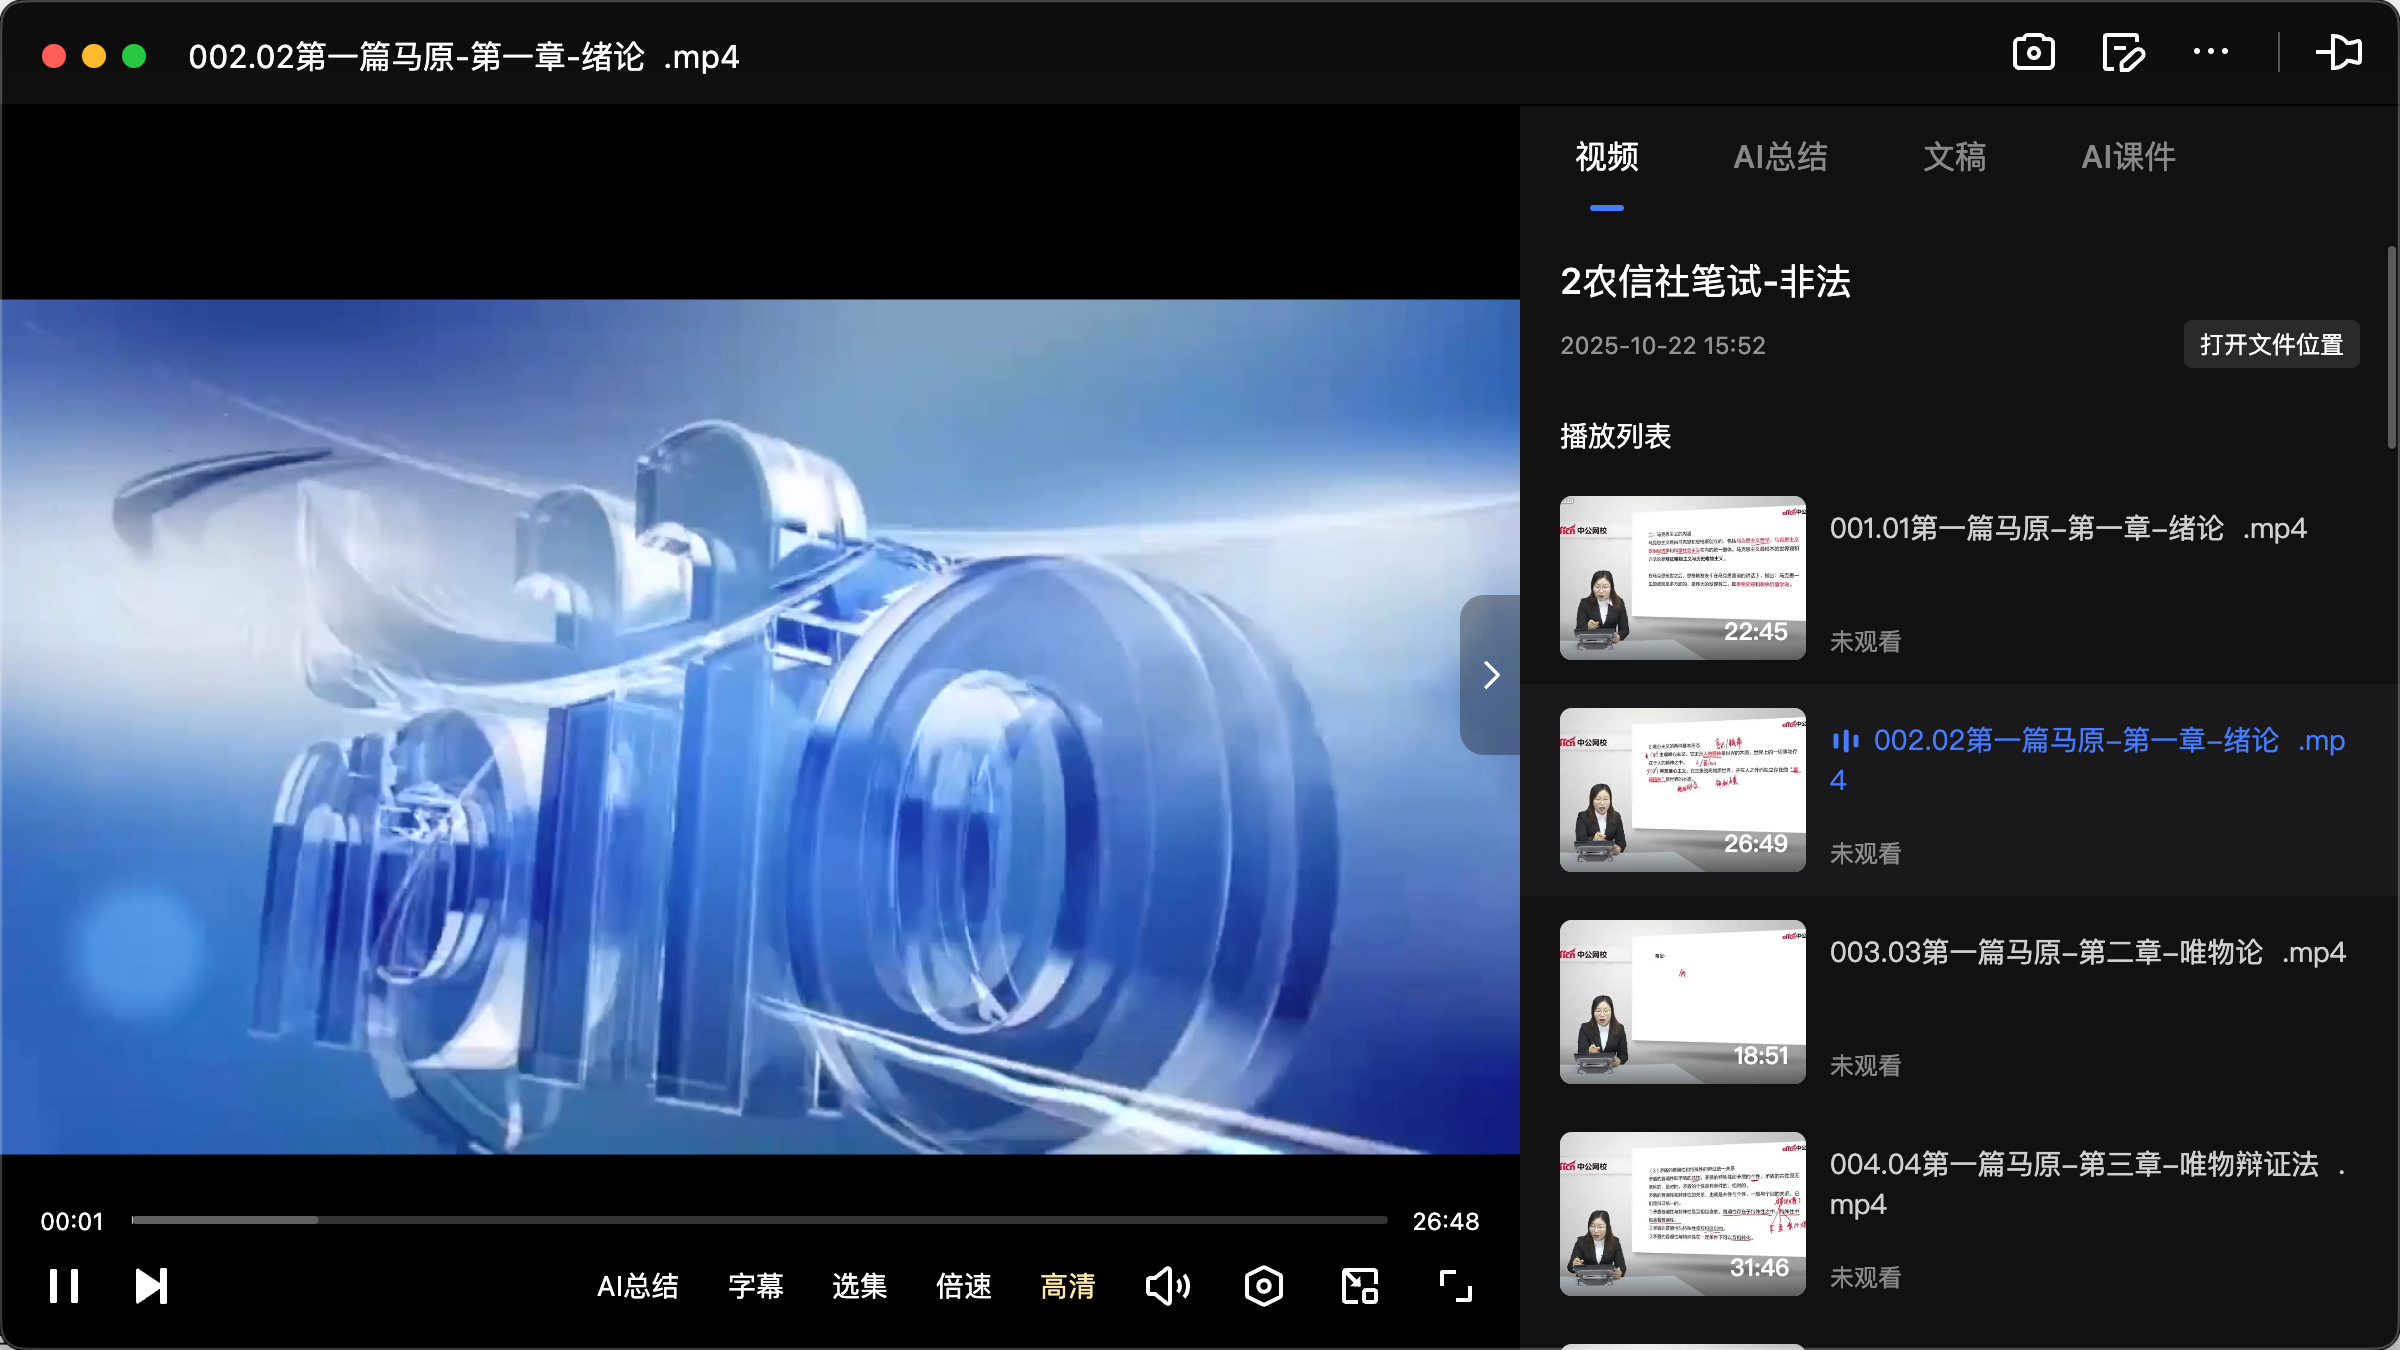Skip to the next video
The width and height of the screenshot is (2400, 1350).
tap(150, 1286)
